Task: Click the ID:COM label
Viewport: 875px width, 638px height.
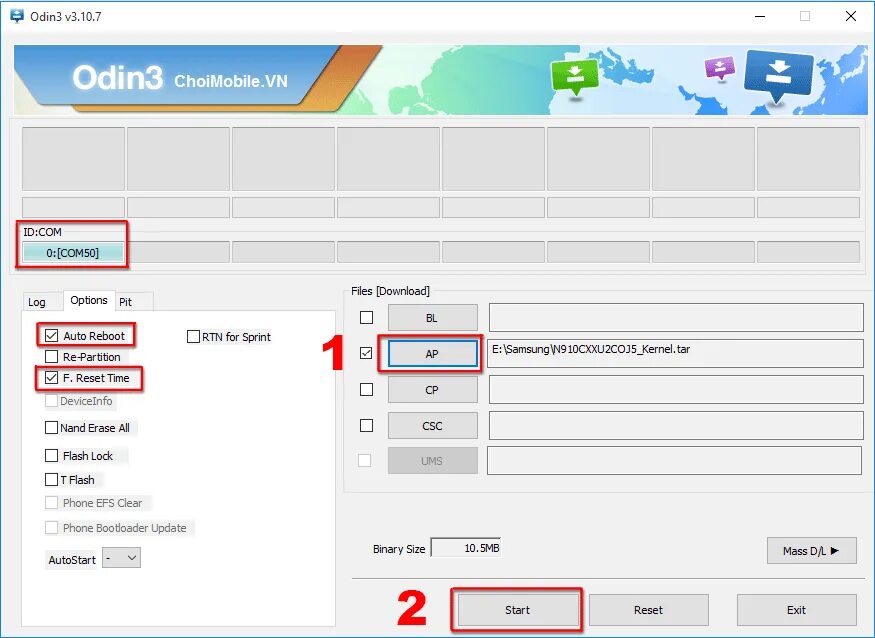Action: (x=42, y=232)
